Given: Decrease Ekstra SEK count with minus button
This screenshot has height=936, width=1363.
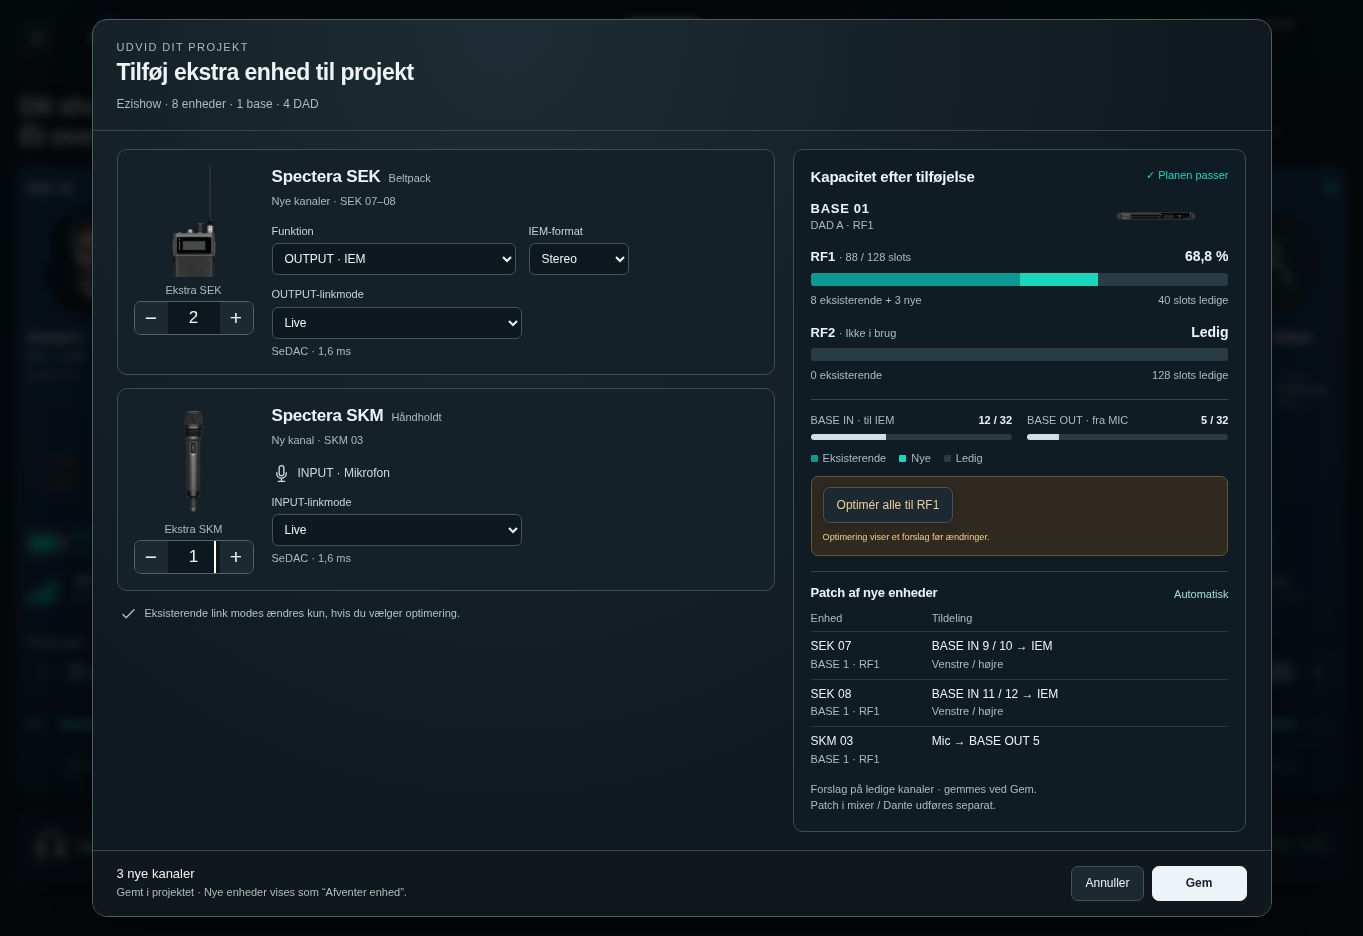Looking at the screenshot, I should pyautogui.click(x=151, y=318).
